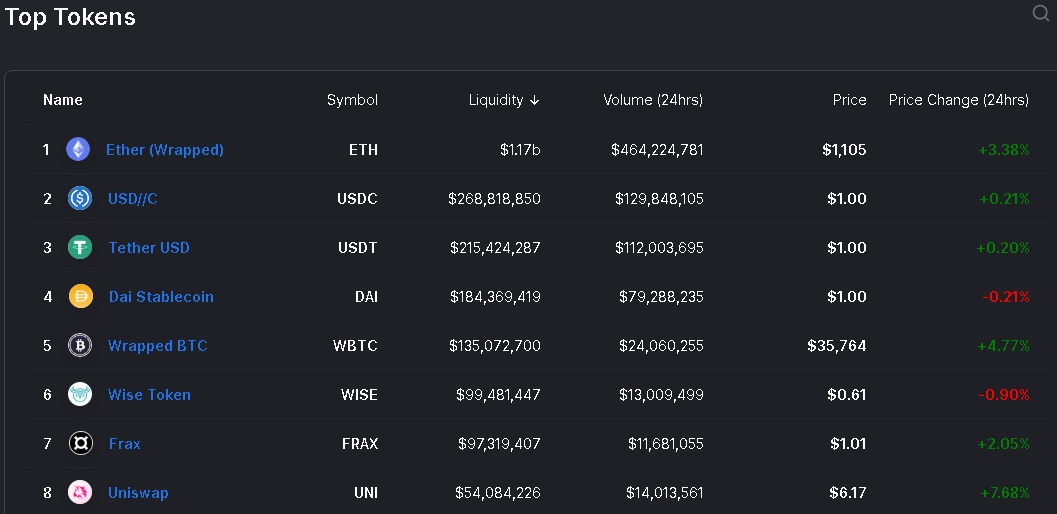This screenshot has height=514, width=1057.
Task: Click the Wrapped BTC icon
Action: tap(80, 345)
